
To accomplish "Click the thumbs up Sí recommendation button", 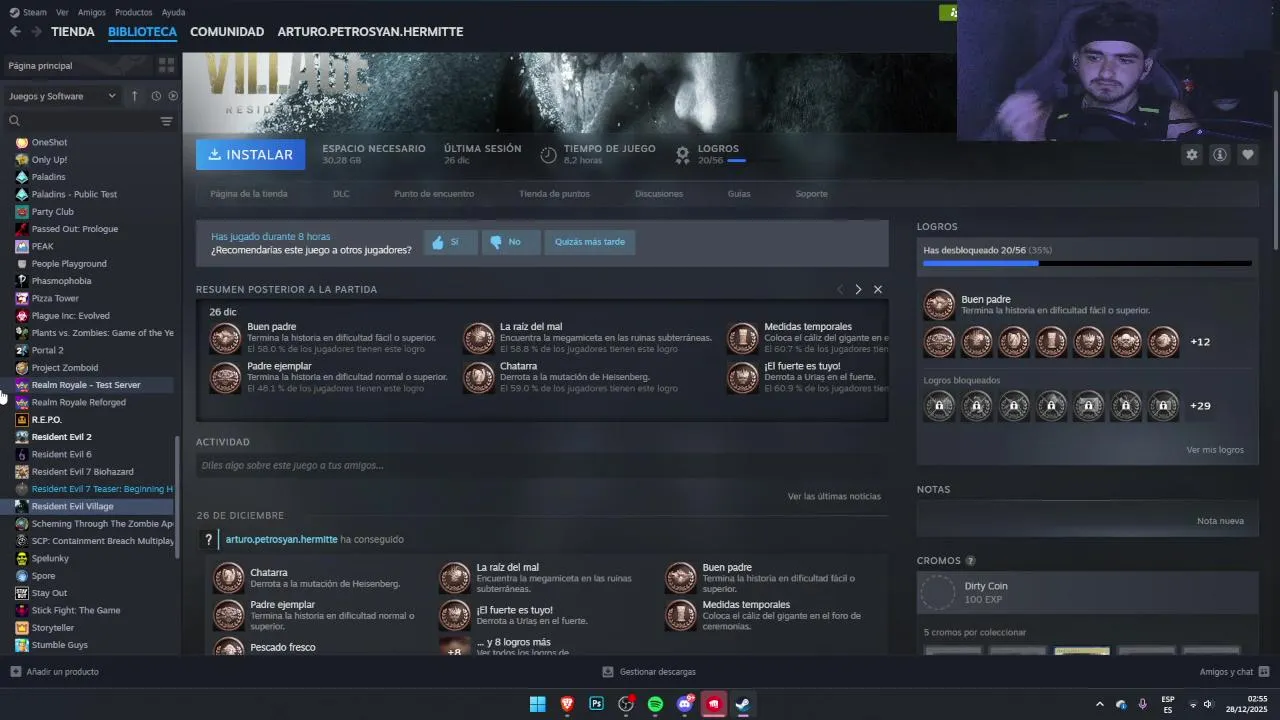I will point(450,242).
